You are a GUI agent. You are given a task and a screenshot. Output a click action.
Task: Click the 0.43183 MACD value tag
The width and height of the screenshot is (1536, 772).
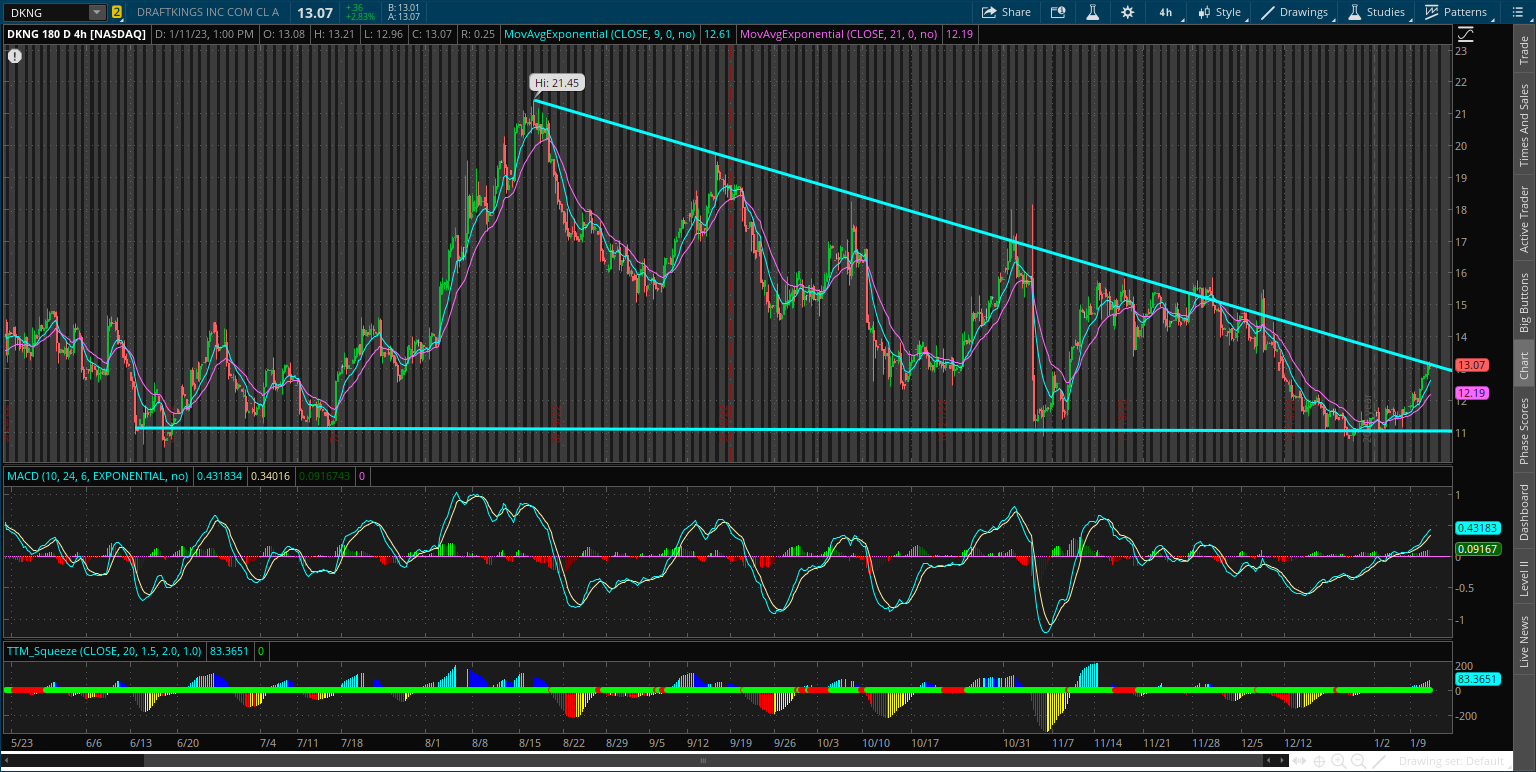click(1476, 527)
